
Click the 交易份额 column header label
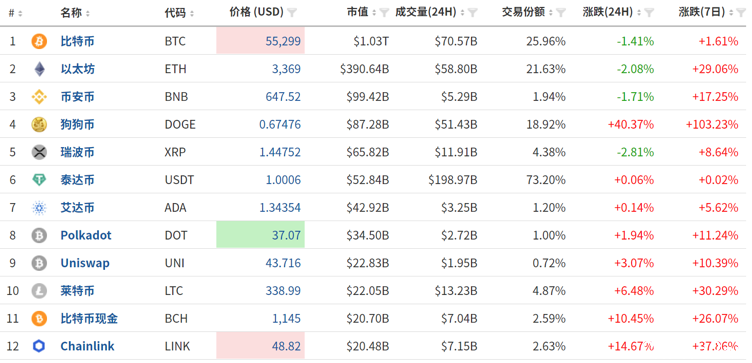[523, 12]
